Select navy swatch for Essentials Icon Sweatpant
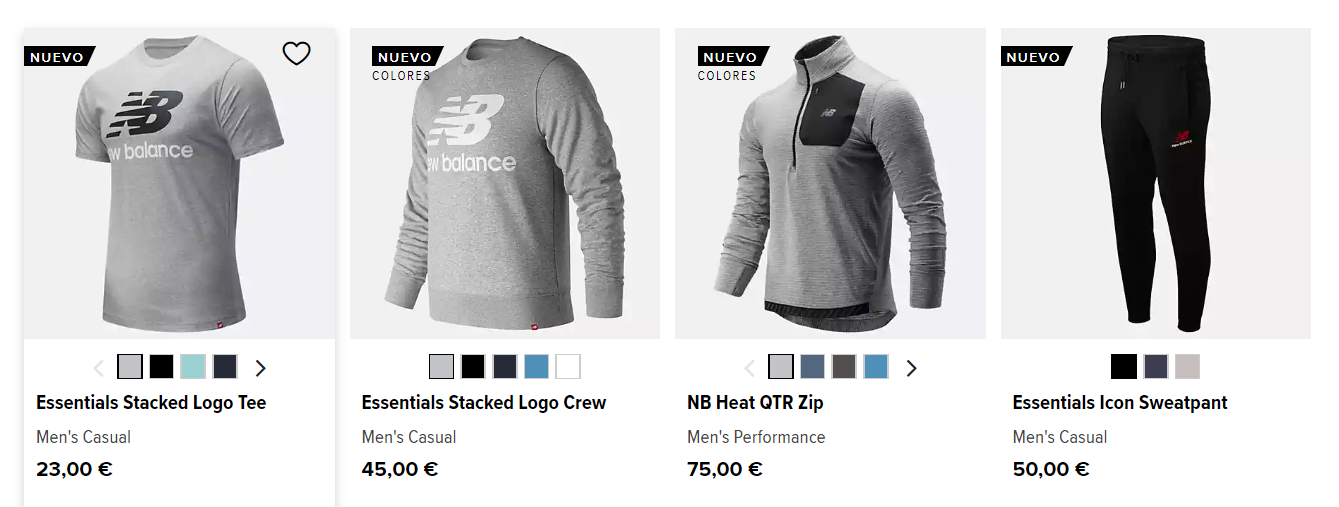Image resolution: width=1339 pixels, height=507 pixels. tap(1156, 367)
